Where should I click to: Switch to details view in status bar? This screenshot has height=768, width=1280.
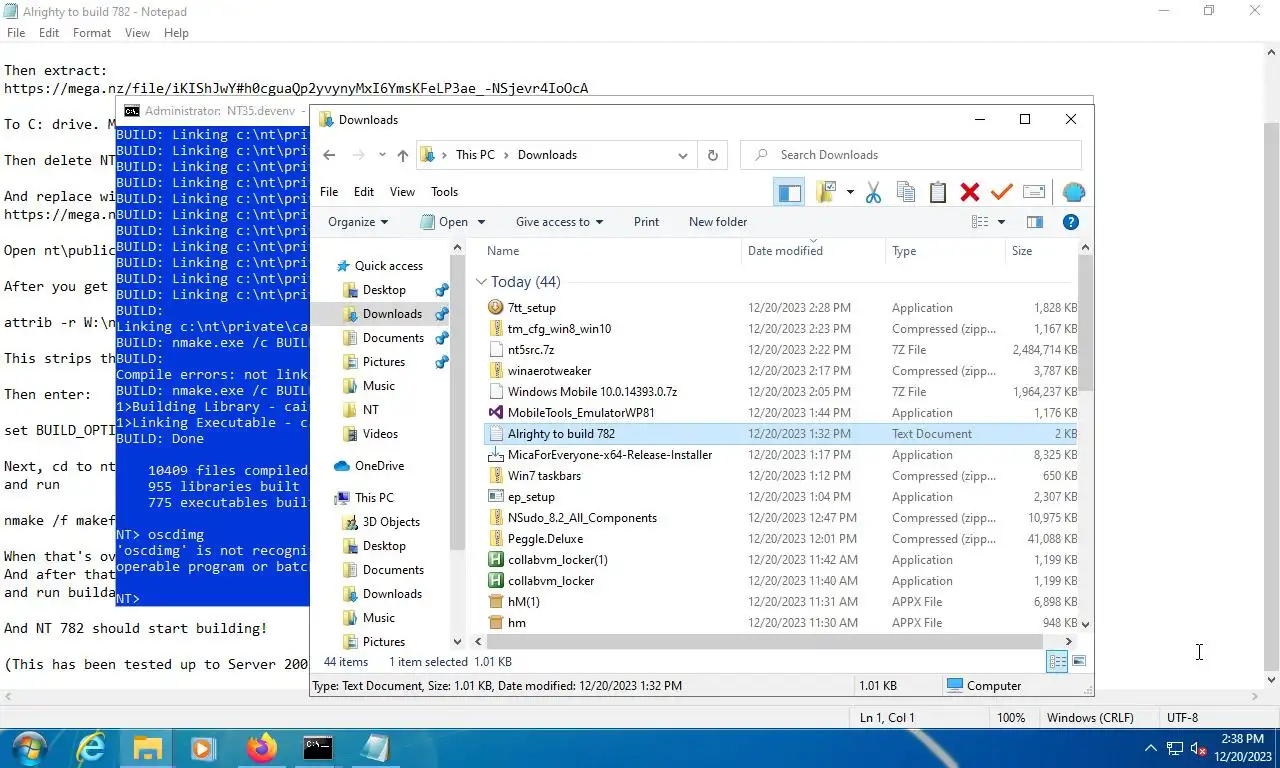click(x=1057, y=661)
